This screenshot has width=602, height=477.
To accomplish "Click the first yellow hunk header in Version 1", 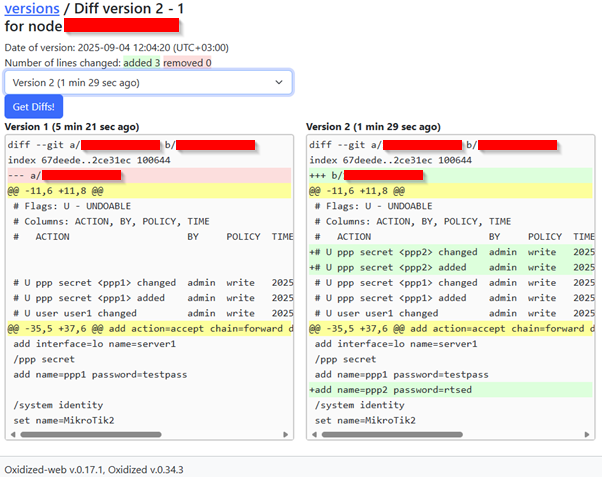I will coord(149,191).
